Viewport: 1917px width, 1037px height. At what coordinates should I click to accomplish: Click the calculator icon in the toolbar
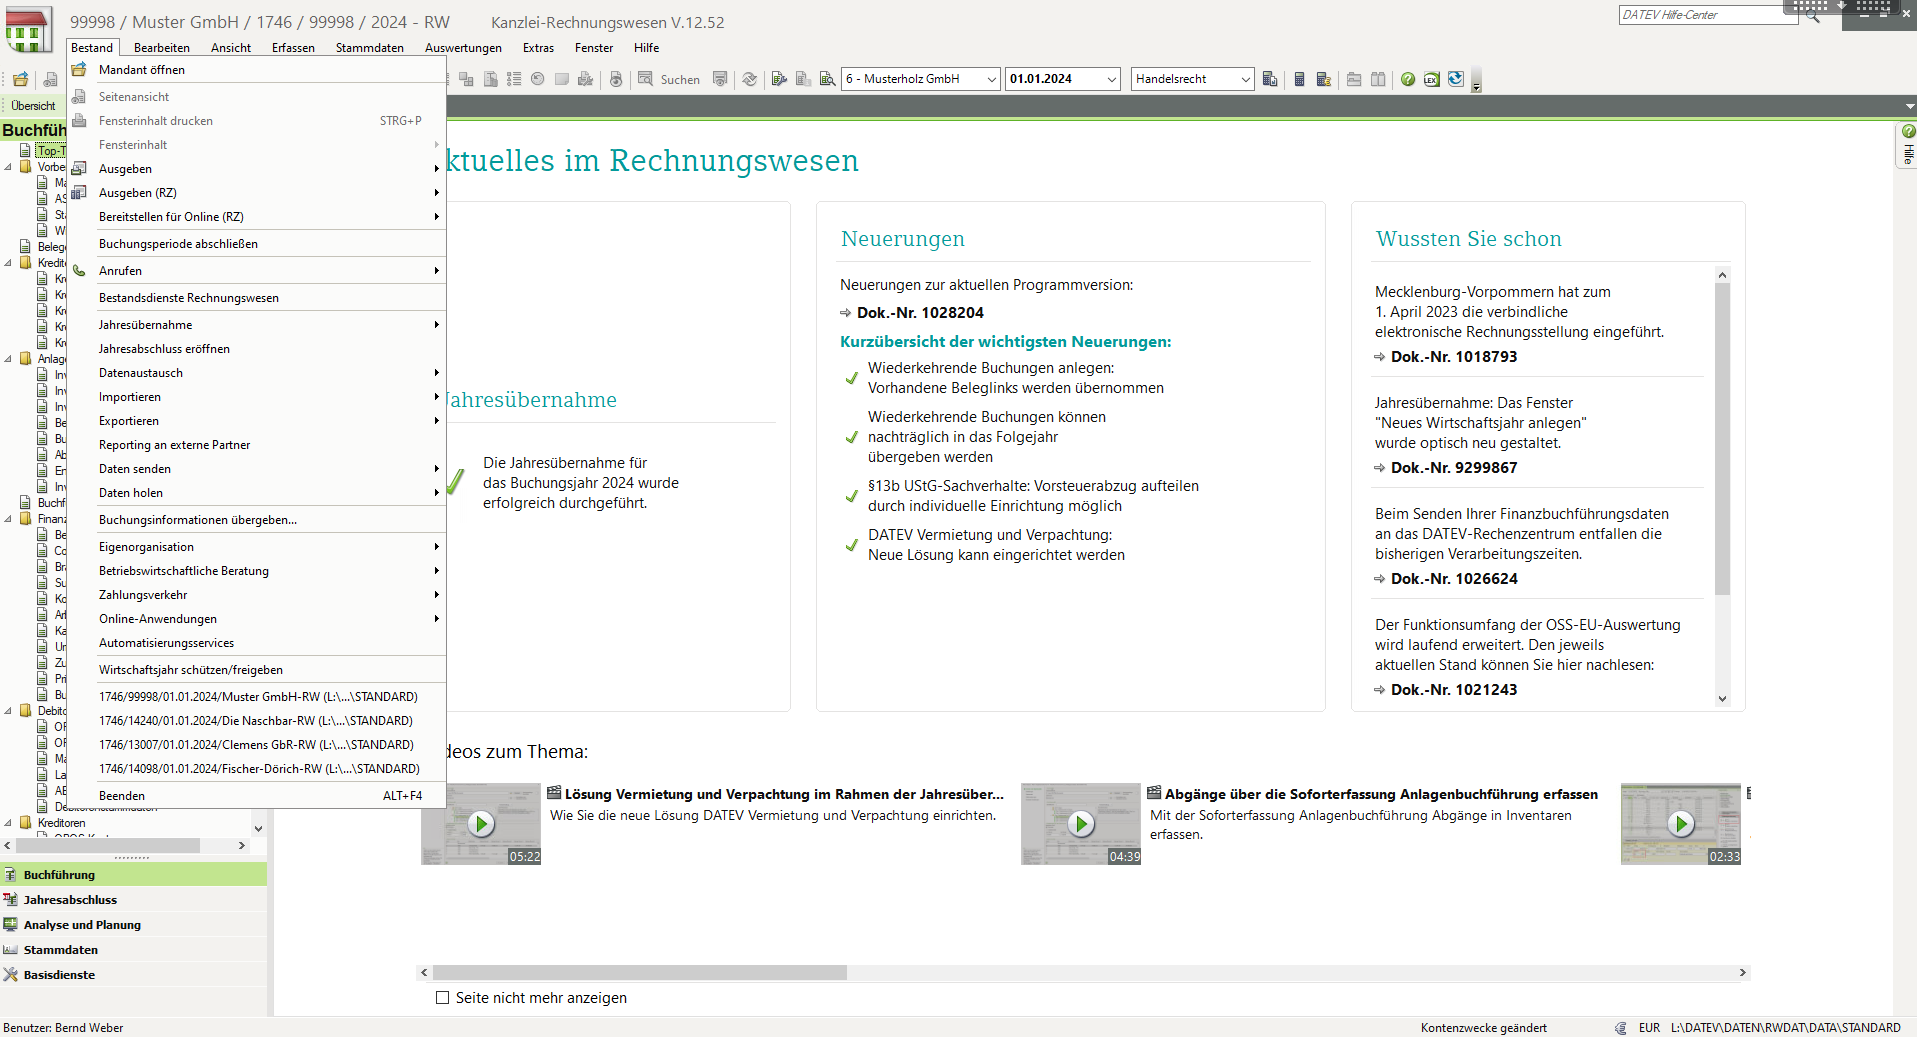(x=1299, y=79)
